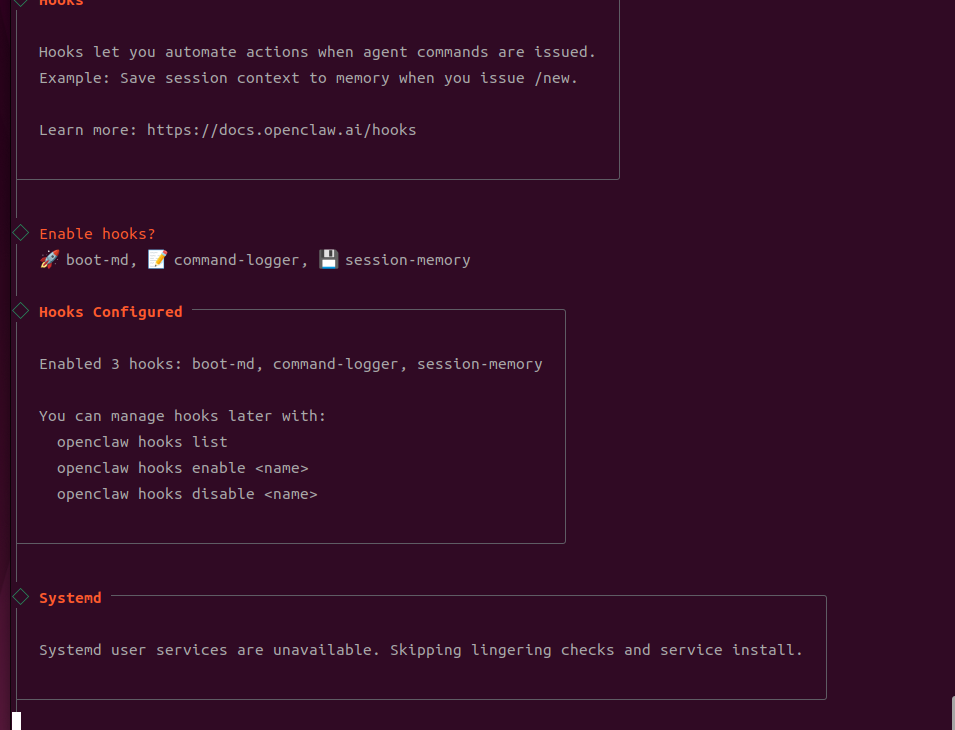Click the rocket emoji before boot-md

49,260
